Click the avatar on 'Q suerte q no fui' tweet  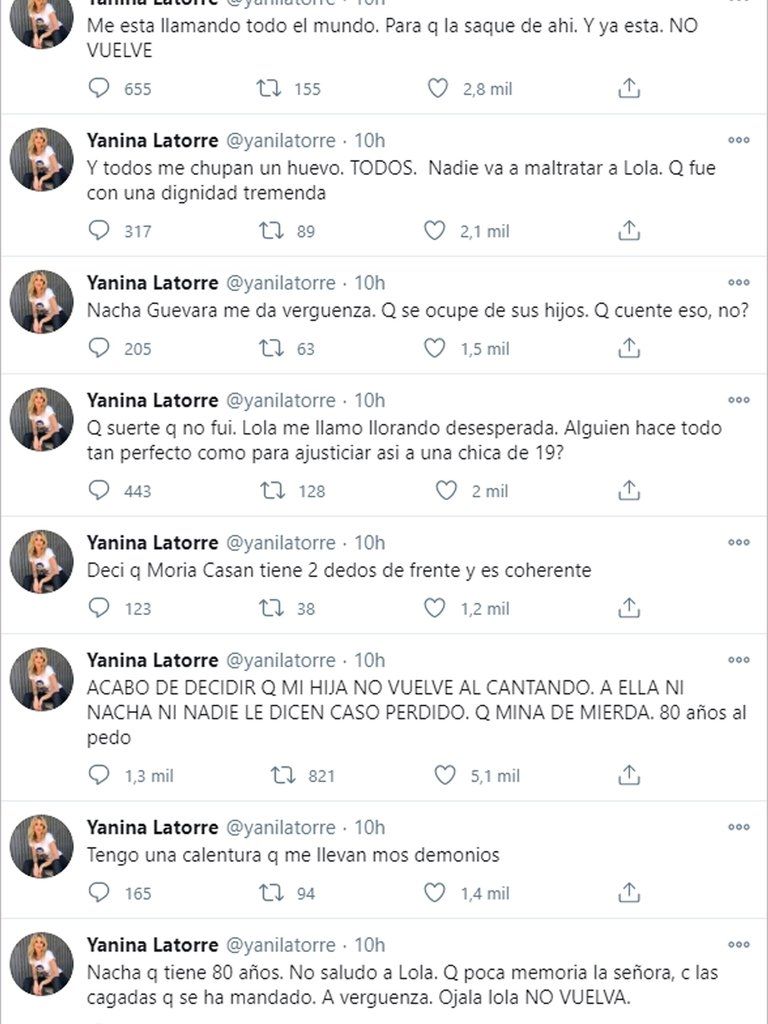(x=42, y=419)
